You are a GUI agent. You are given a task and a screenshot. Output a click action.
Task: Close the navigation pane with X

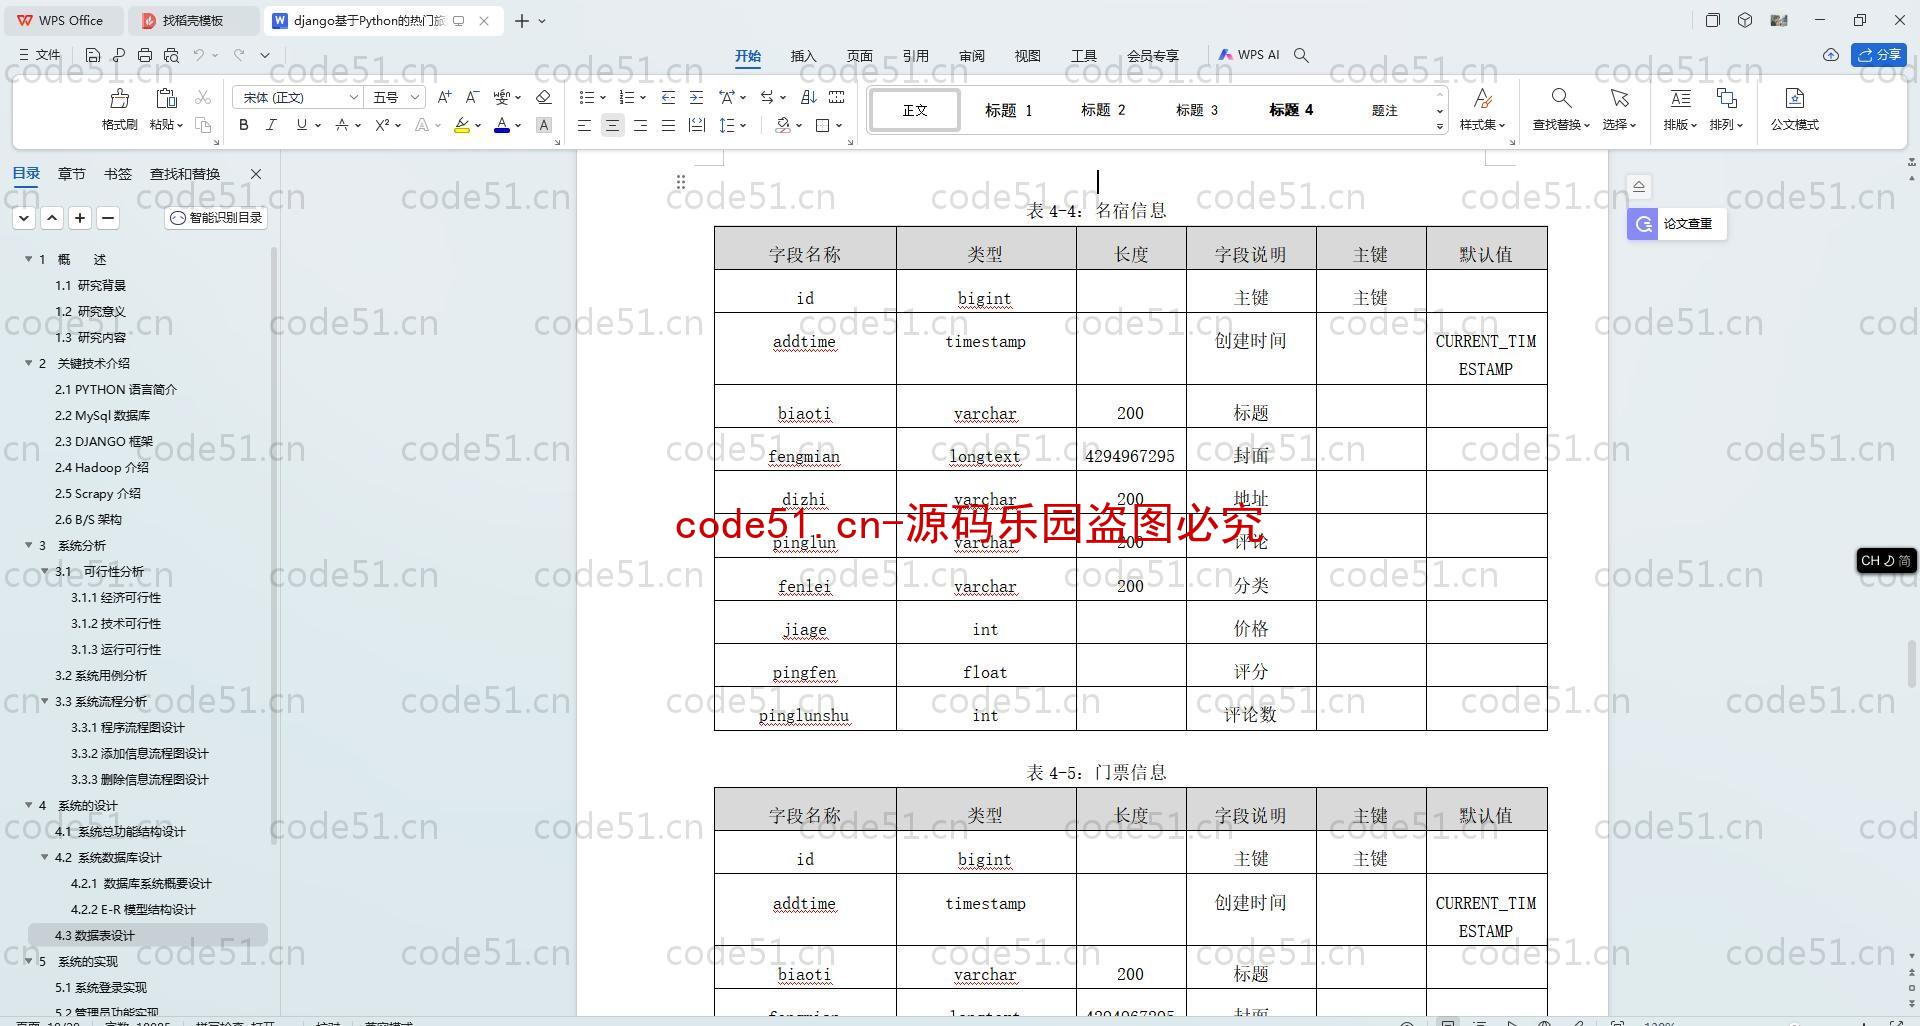(256, 174)
